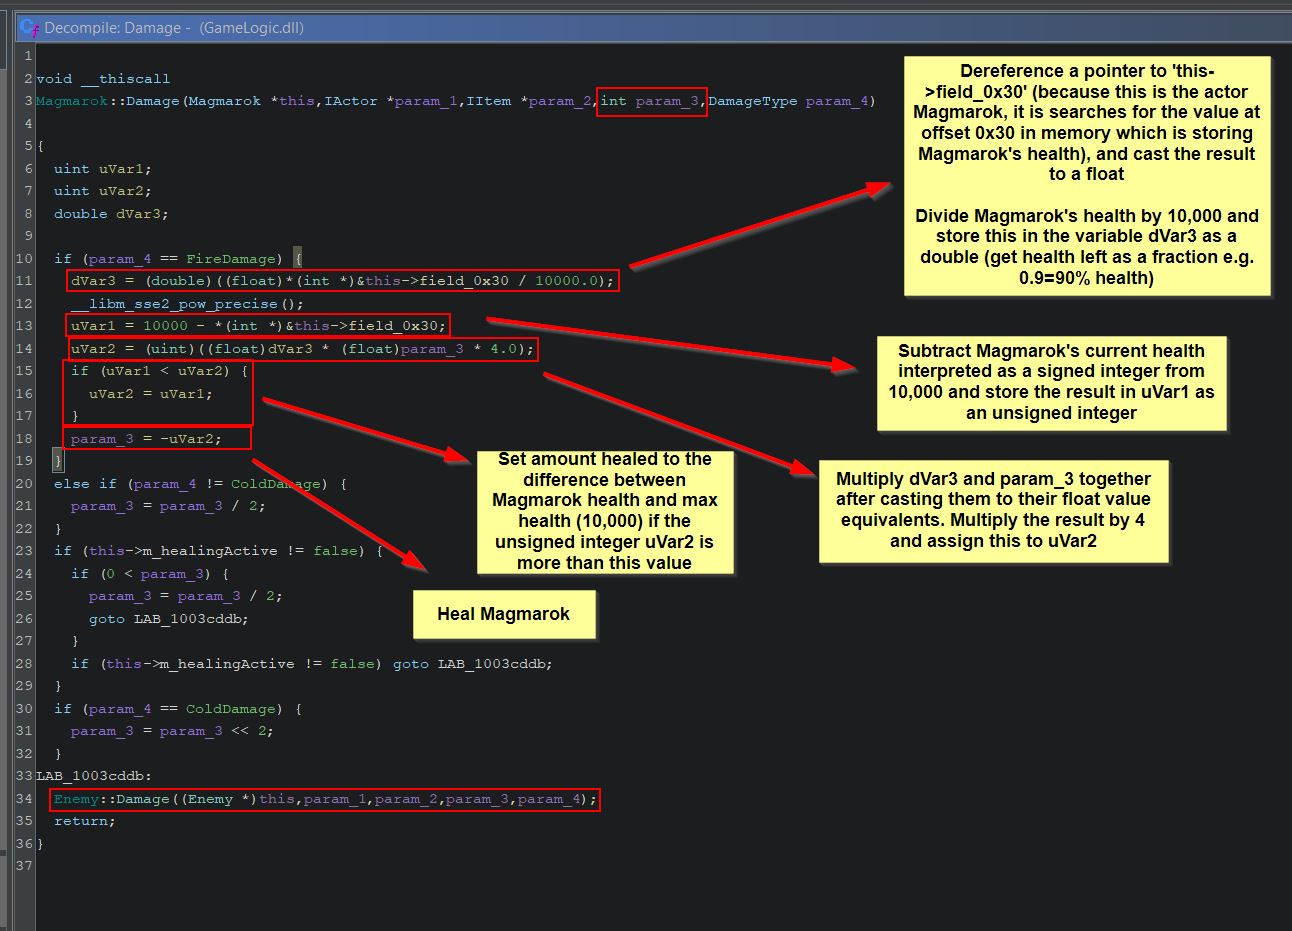Select the 'uVar2' declaration on line 7
Viewport: 1292px width, 931px height.
pos(124,190)
